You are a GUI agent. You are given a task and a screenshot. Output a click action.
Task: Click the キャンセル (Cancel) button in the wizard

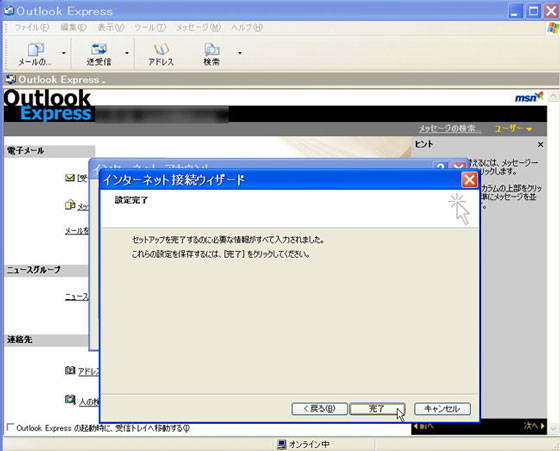pyautogui.click(x=442, y=409)
